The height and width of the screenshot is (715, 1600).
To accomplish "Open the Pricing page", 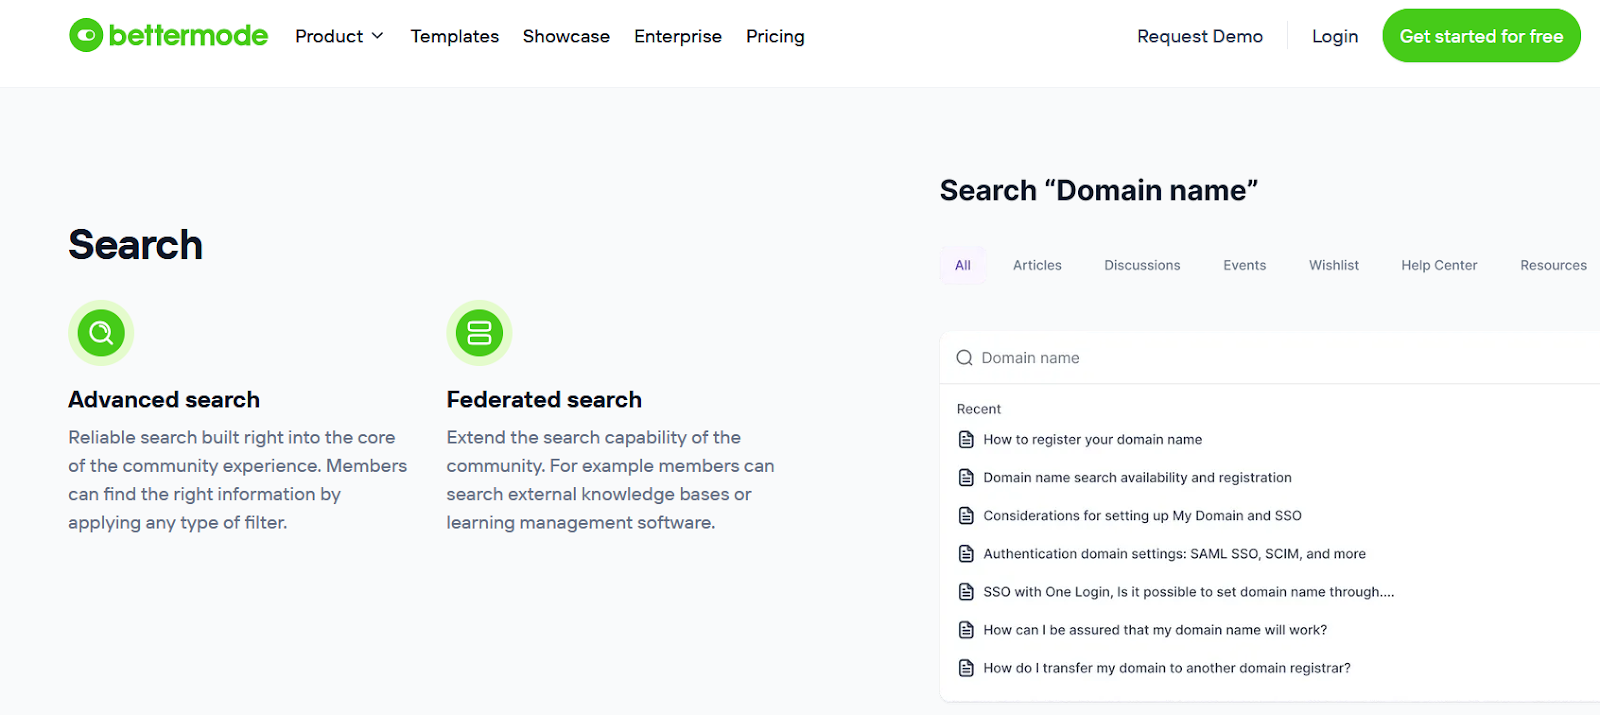I will click(775, 36).
